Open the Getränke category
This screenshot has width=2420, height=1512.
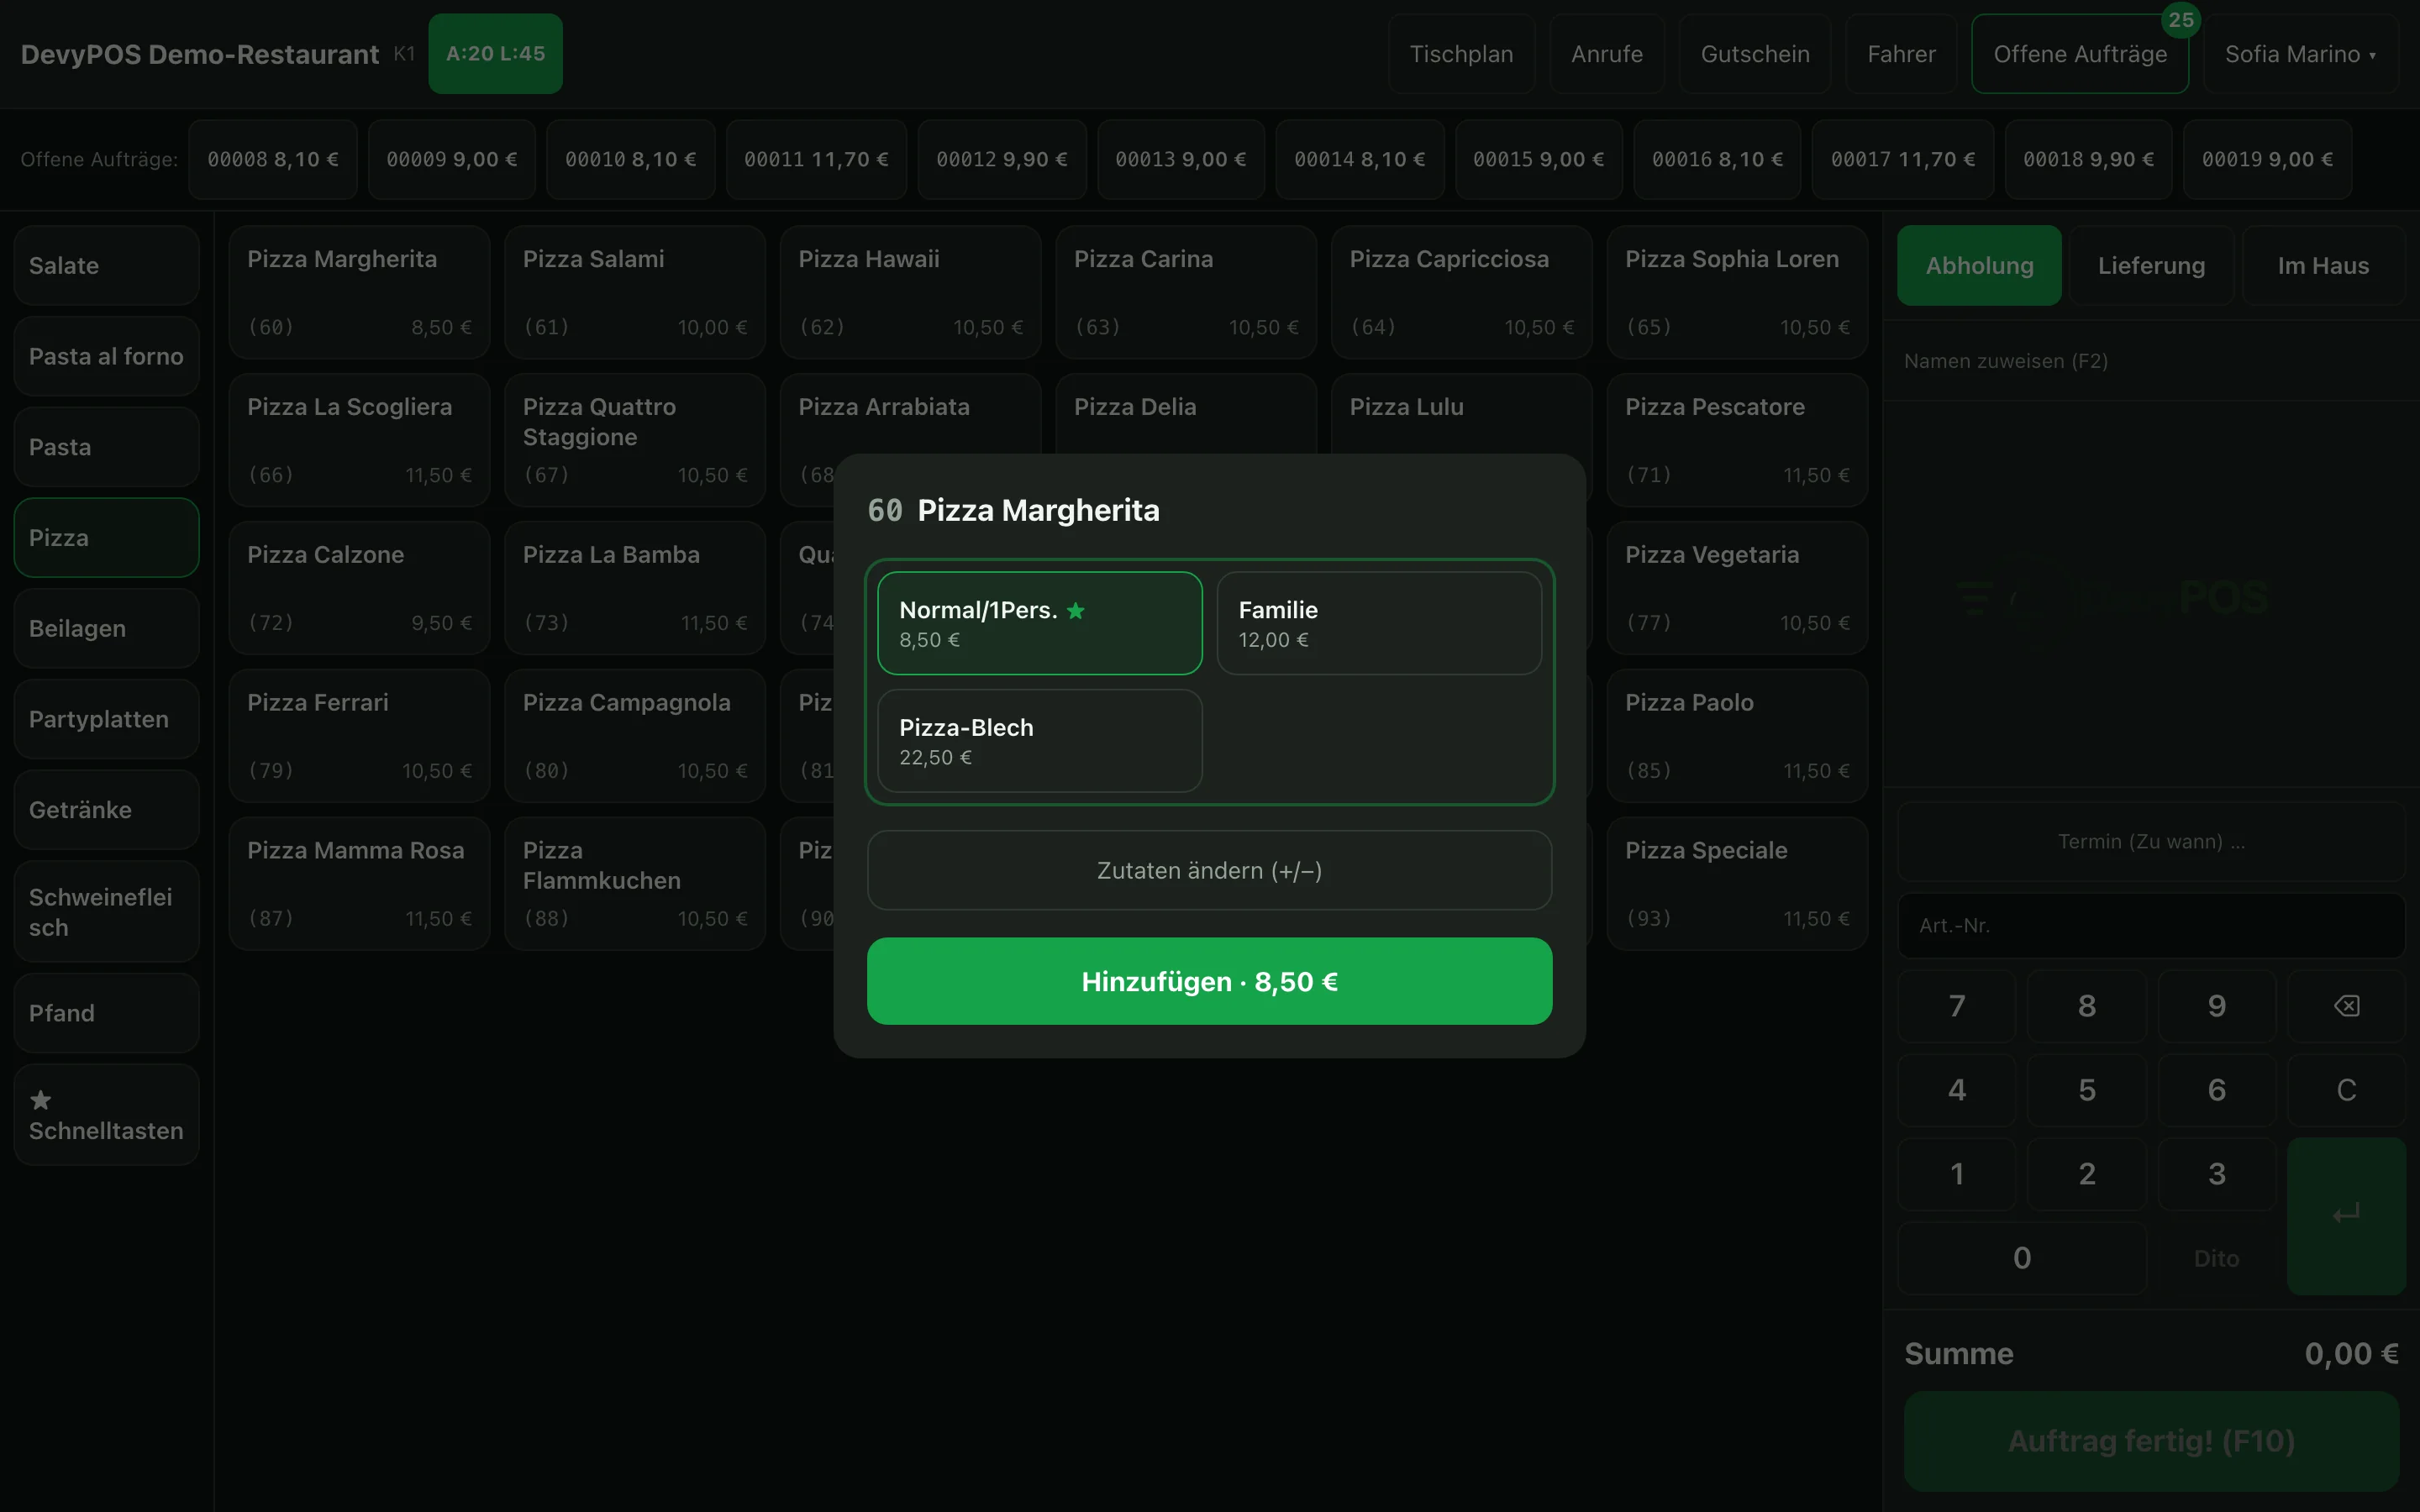pyautogui.click(x=106, y=810)
